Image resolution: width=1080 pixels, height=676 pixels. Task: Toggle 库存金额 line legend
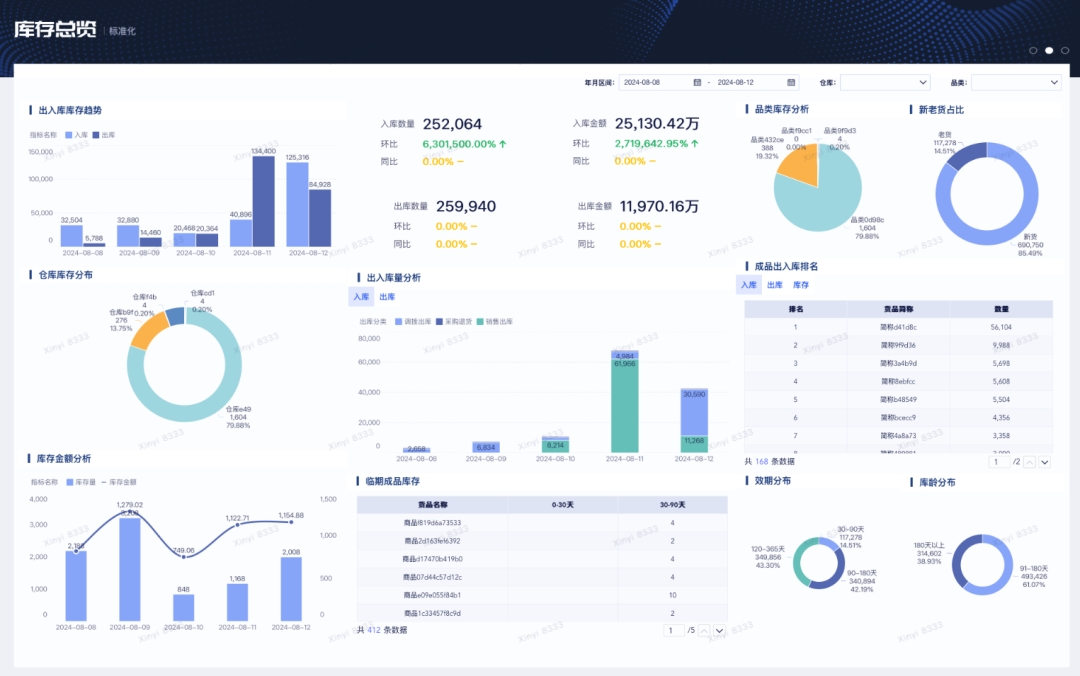(x=119, y=482)
